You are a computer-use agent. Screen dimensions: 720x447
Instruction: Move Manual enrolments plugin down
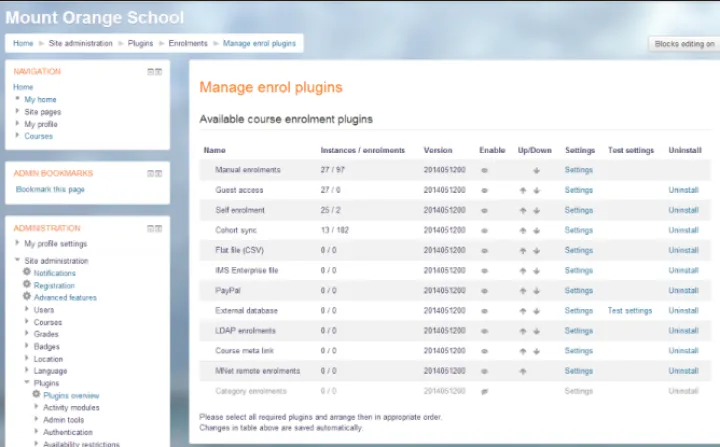(x=537, y=170)
